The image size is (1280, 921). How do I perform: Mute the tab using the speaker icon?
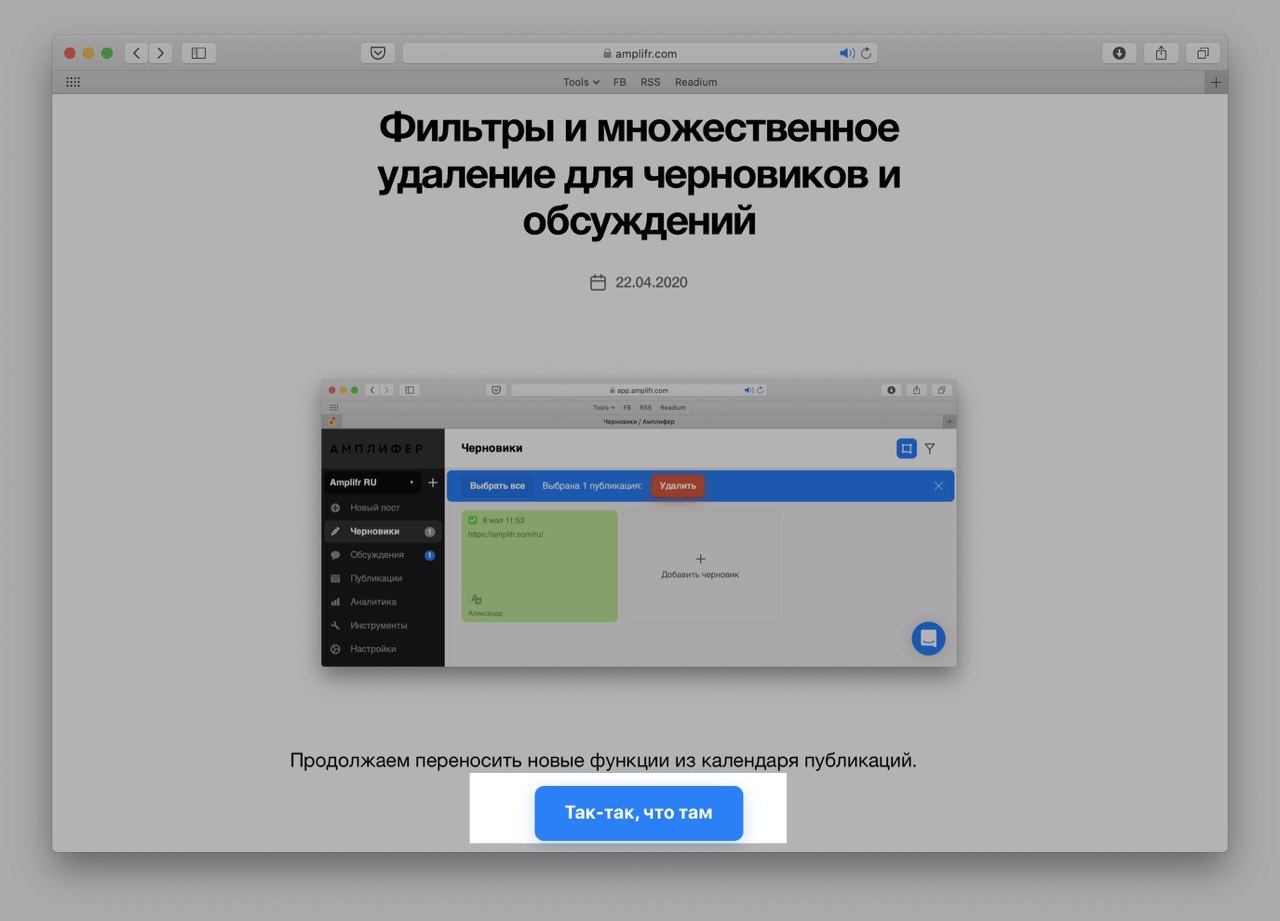pos(846,53)
